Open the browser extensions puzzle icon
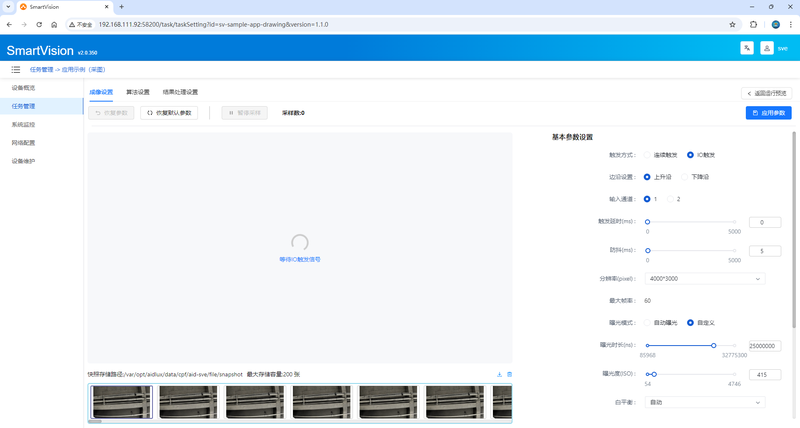 (754, 24)
